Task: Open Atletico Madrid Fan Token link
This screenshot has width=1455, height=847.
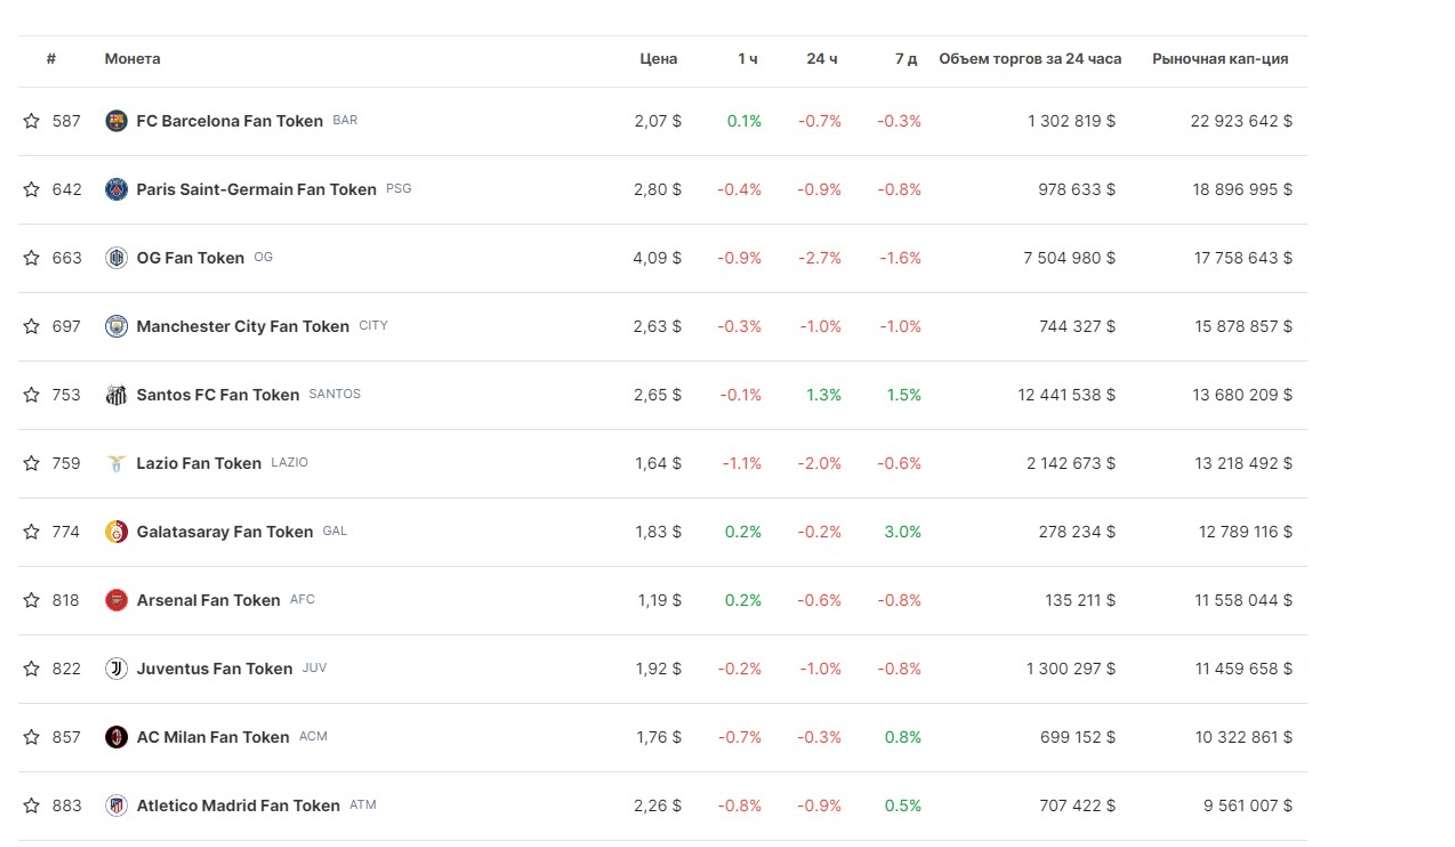Action: click(238, 806)
